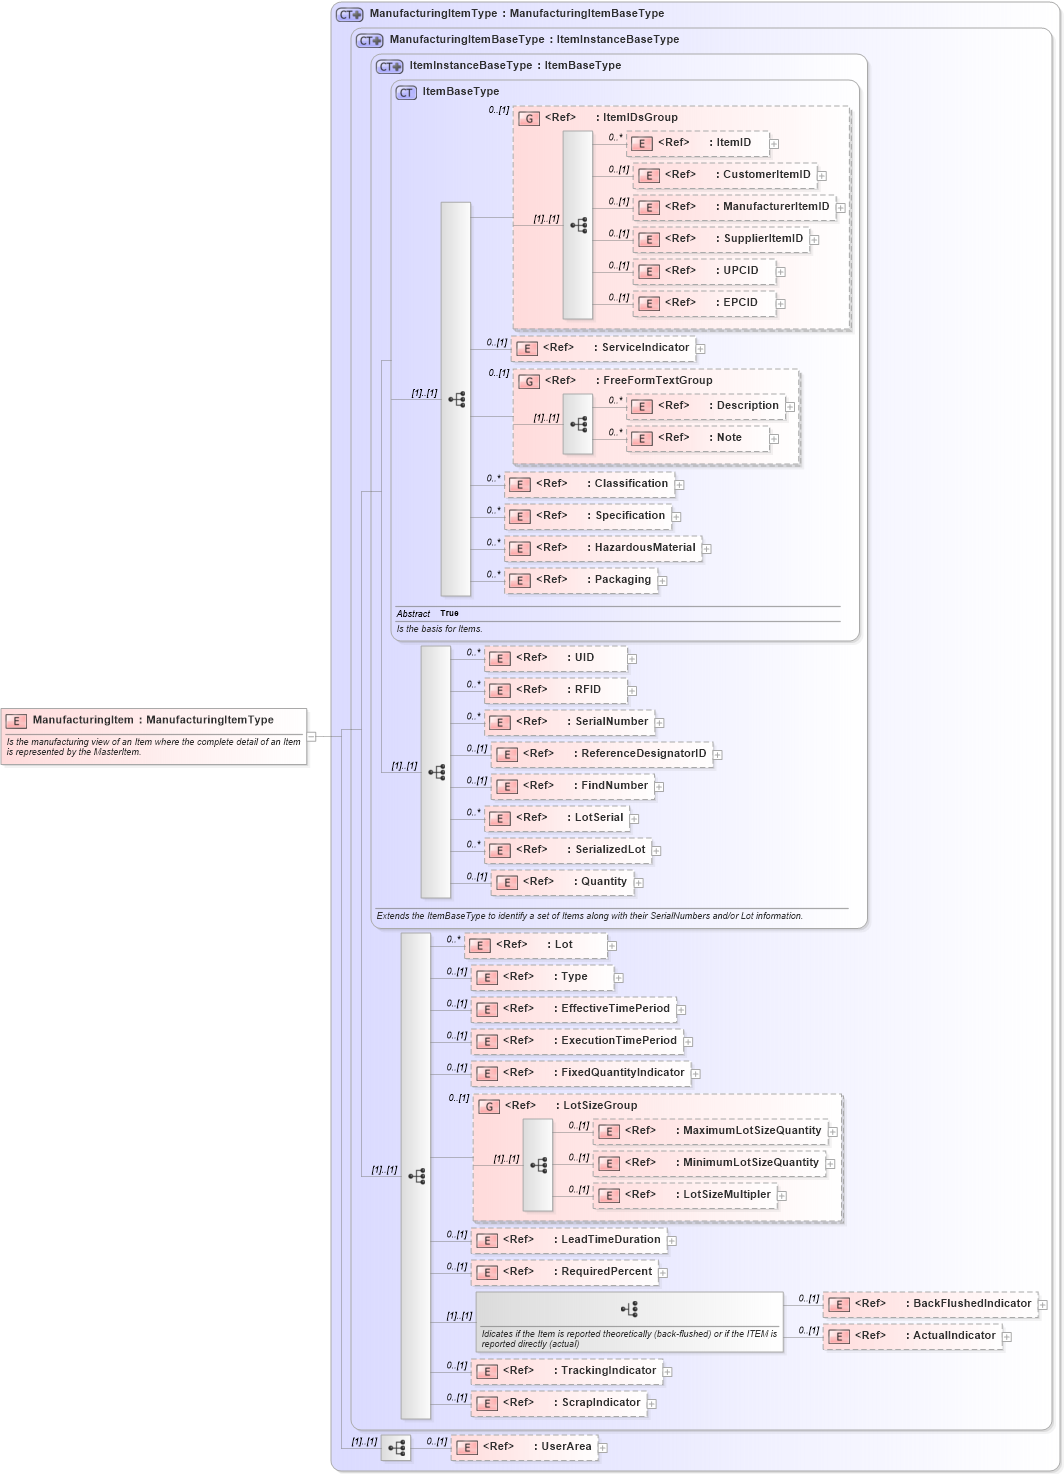This screenshot has height=1474, width=1064.
Task: Expand the MaximumLotSizeQuantity element
Action: point(831,1130)
